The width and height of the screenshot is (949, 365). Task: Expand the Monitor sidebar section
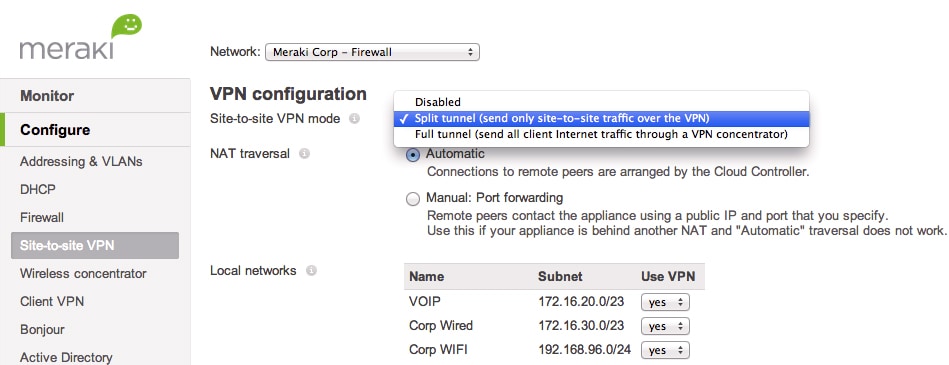95,96
